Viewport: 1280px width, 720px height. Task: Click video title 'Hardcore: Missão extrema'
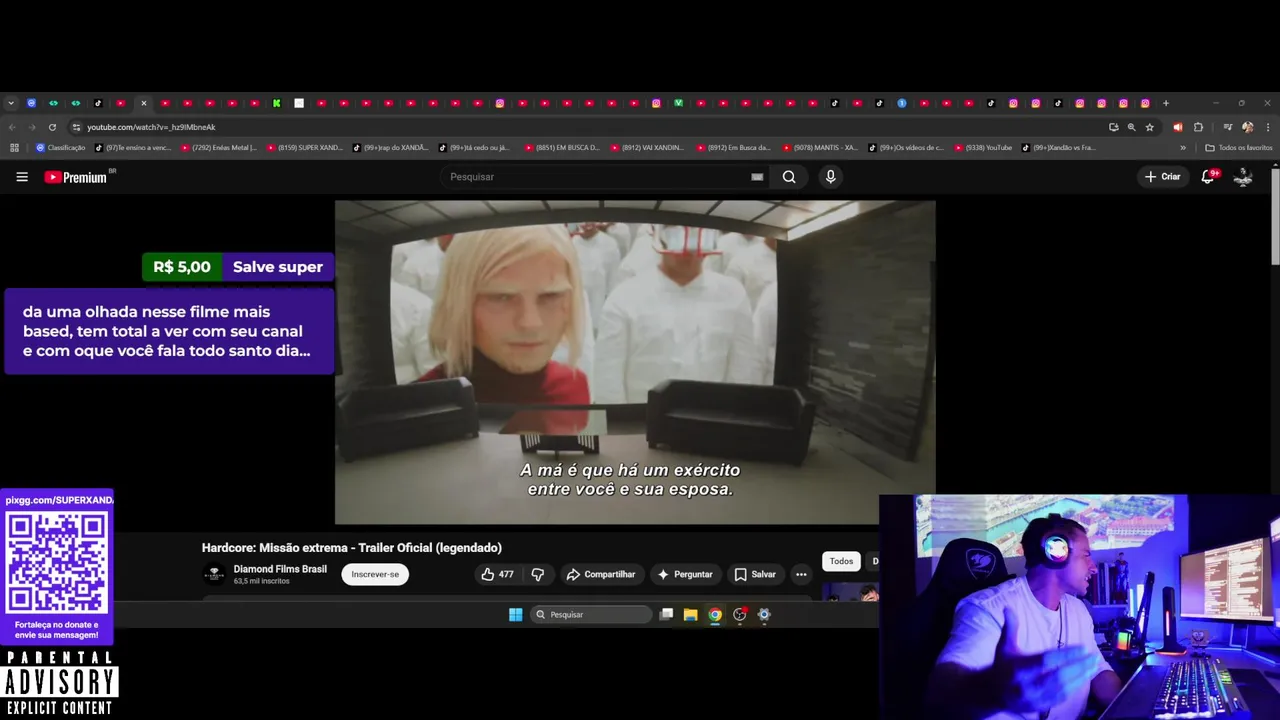tap(352, 547)
